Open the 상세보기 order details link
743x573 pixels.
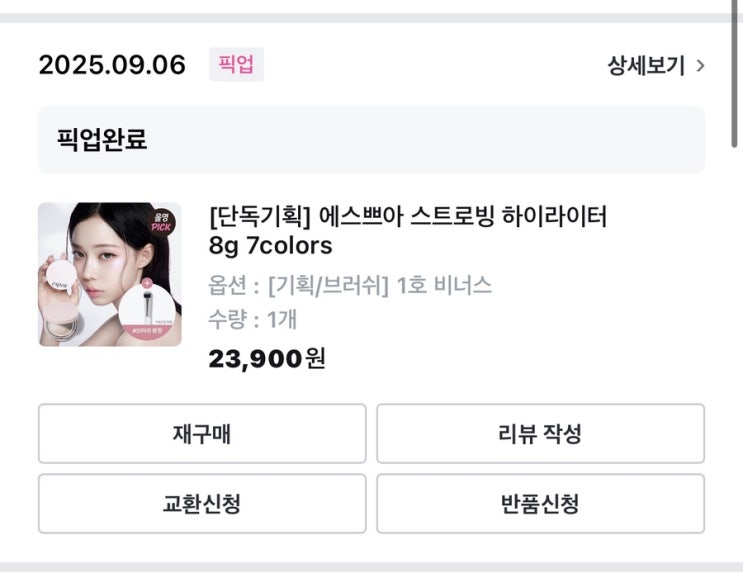click(x=646, y=66)
